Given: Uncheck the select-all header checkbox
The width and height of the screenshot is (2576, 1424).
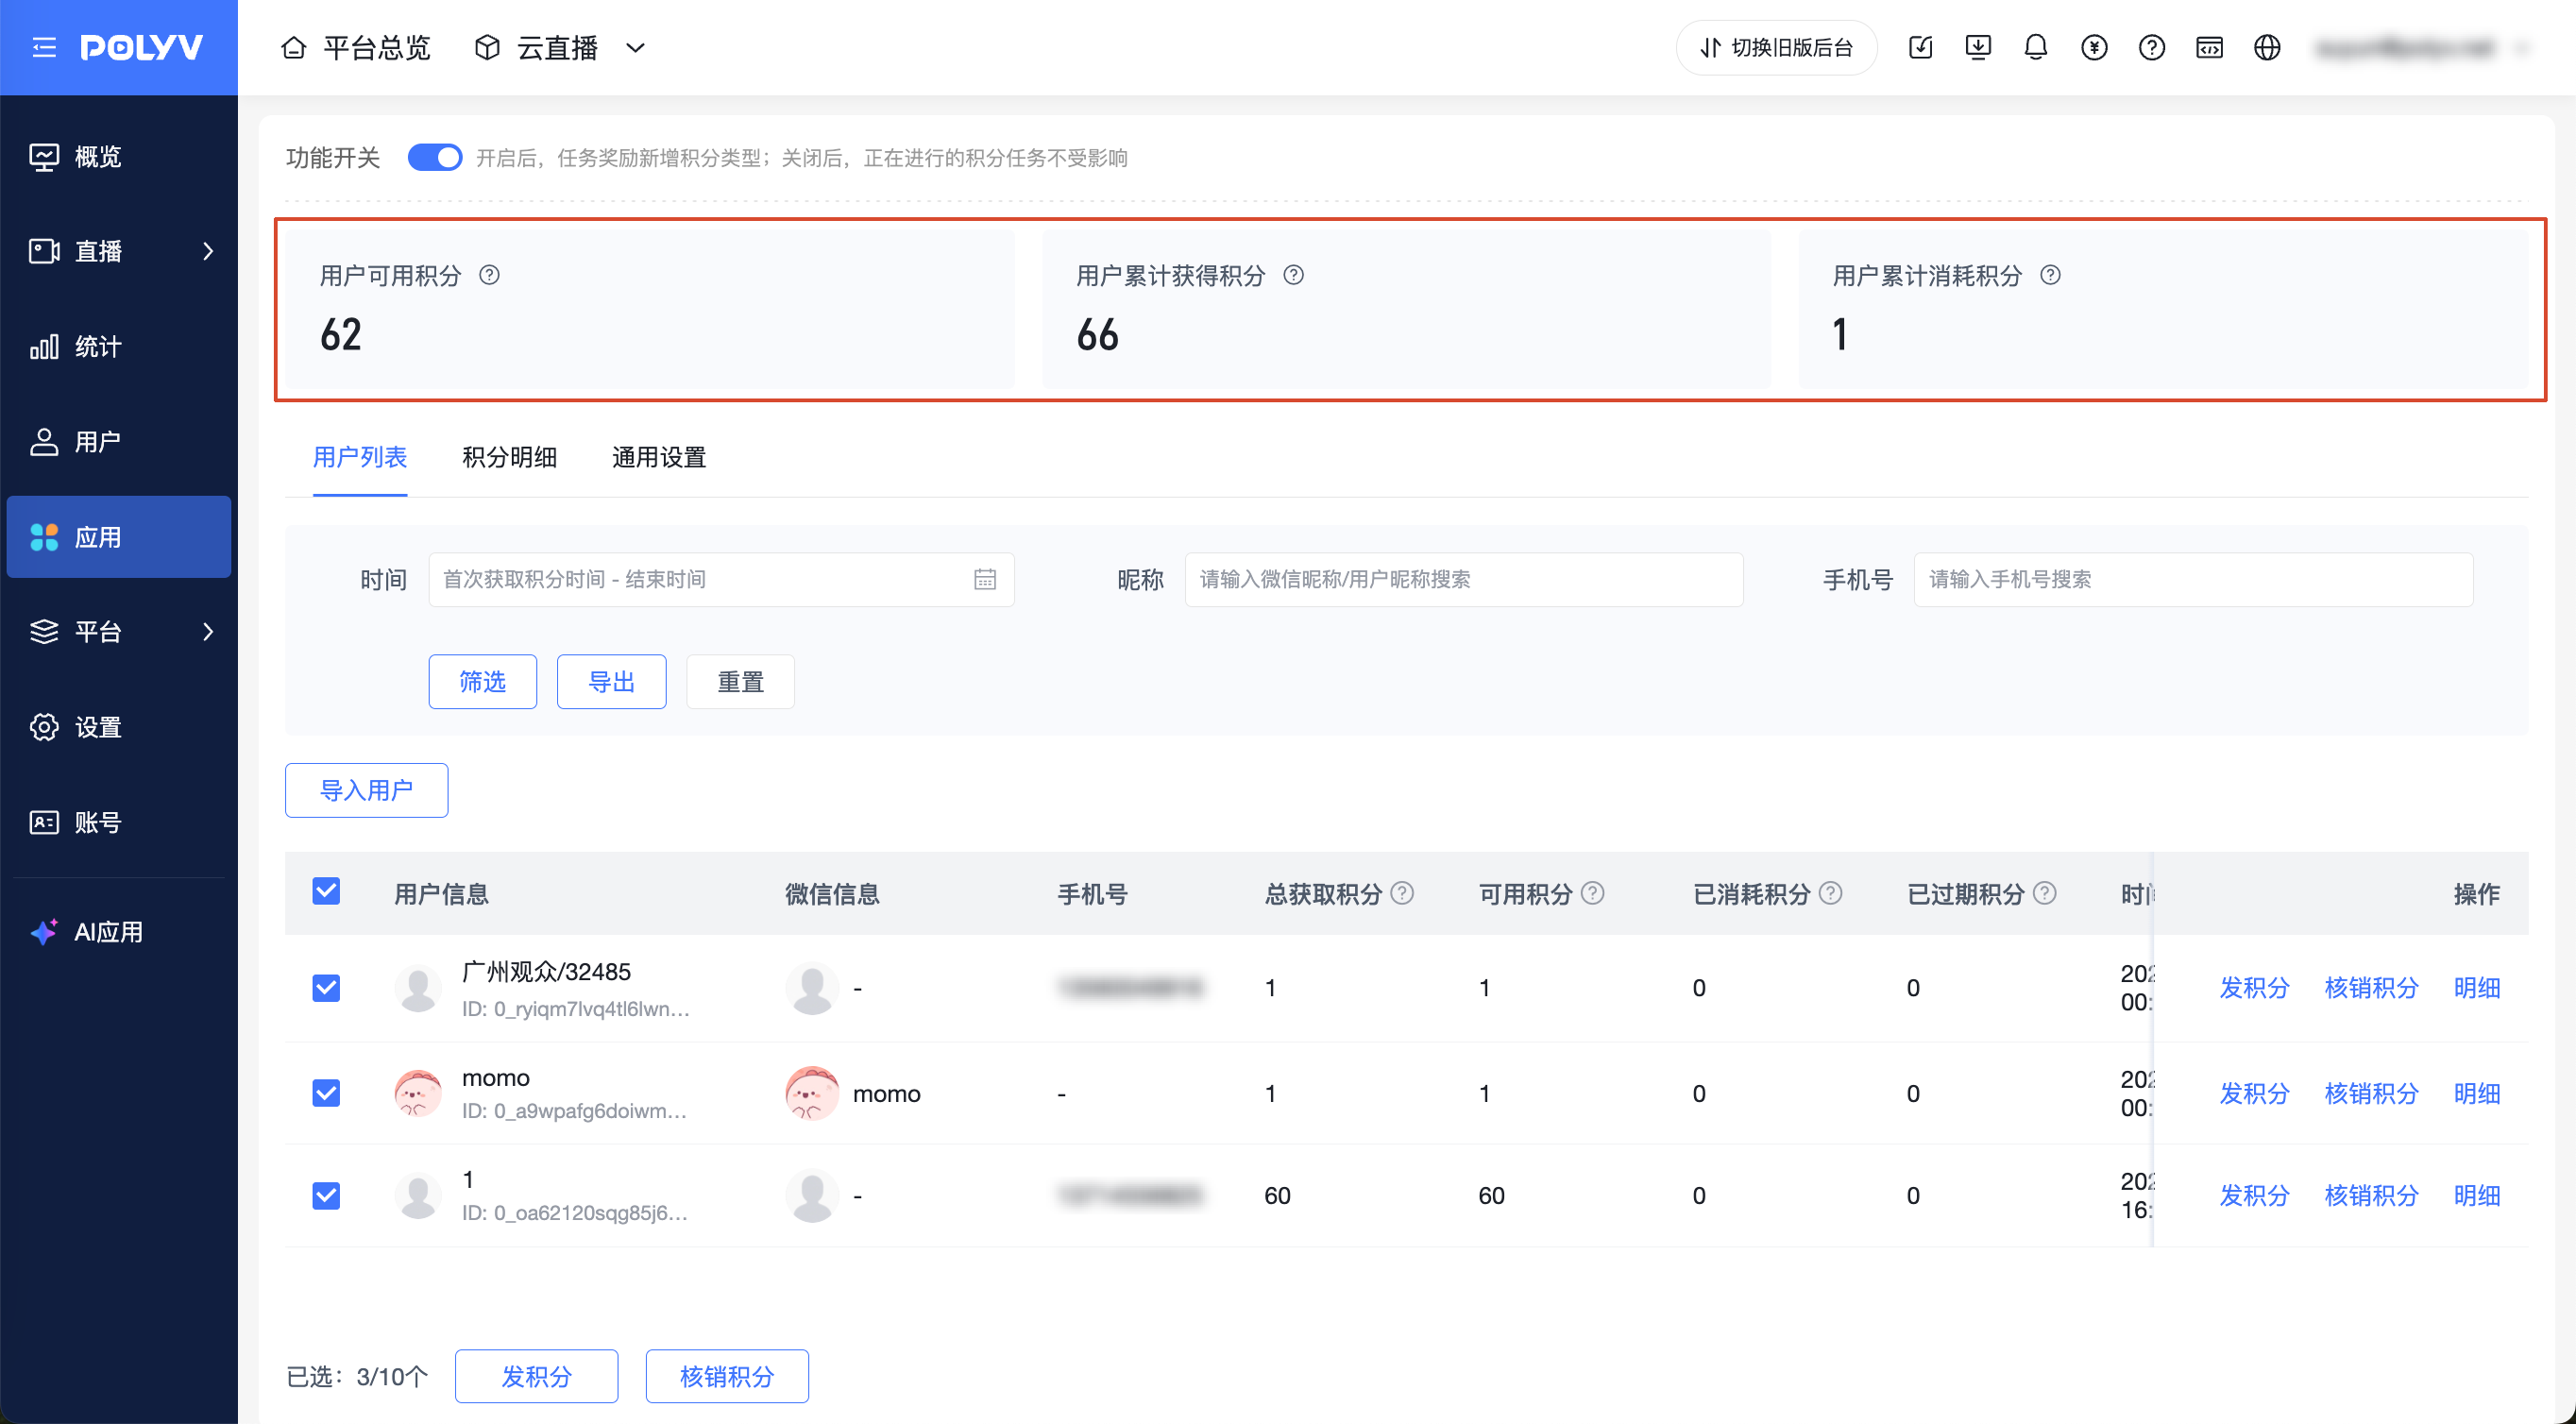Looking at the screenshot, I should coord(326,891).
